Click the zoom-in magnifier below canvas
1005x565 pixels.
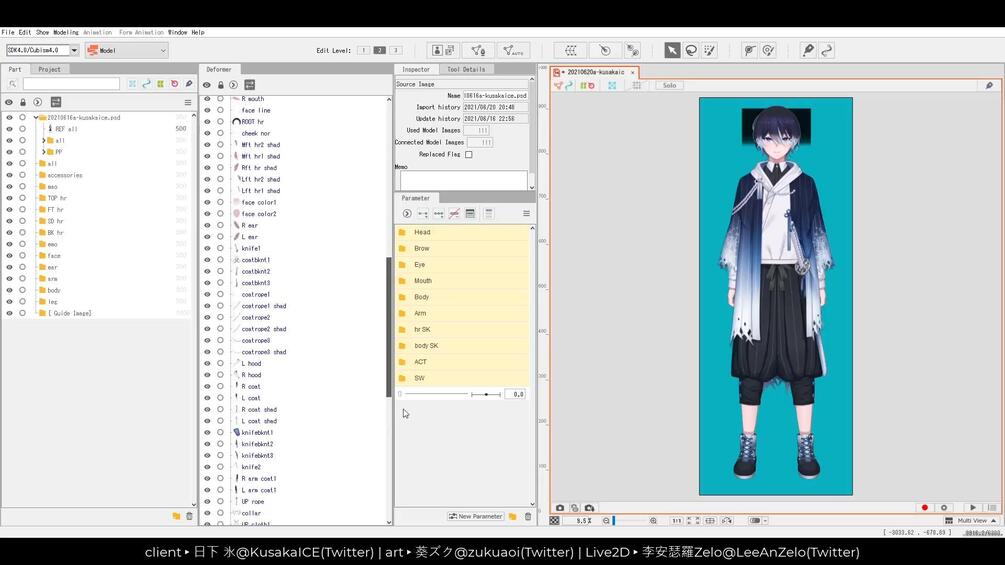pos(653,521)
